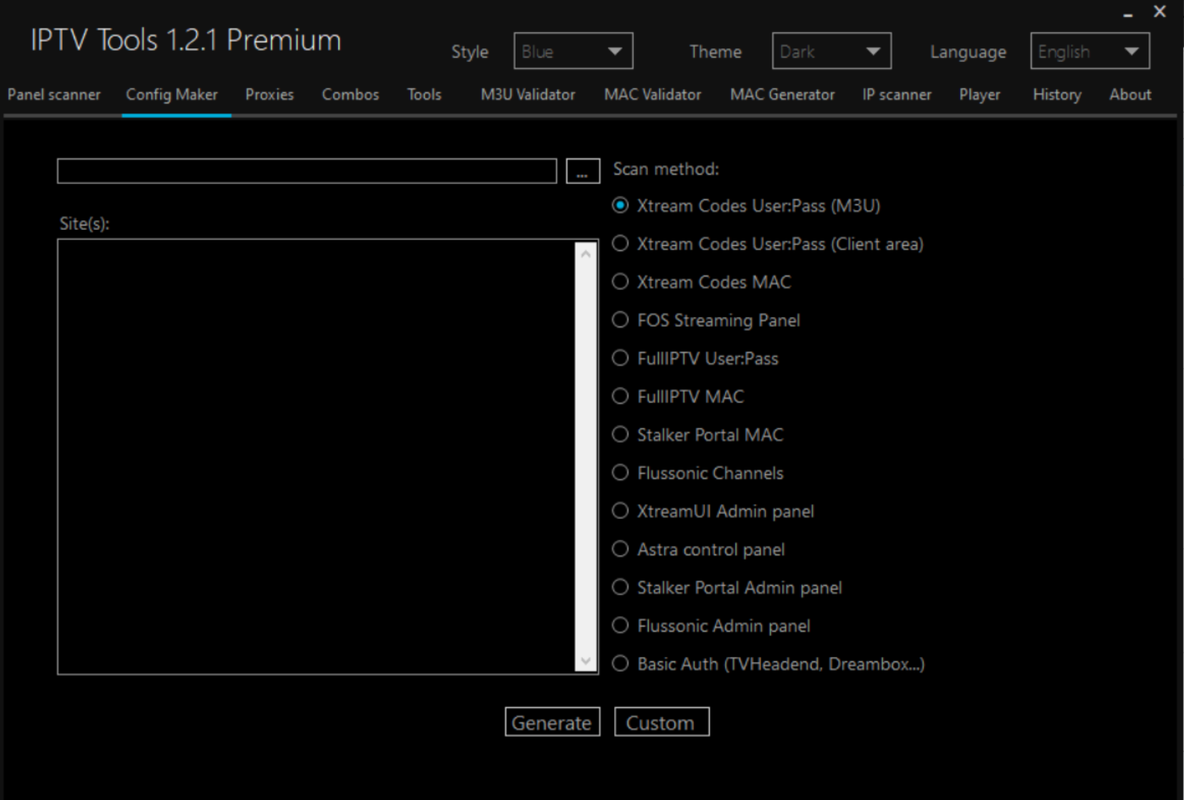This screenshot has width=1184, height=800.
Task: Open the IP scanner tab
Action: pos(897,94)
